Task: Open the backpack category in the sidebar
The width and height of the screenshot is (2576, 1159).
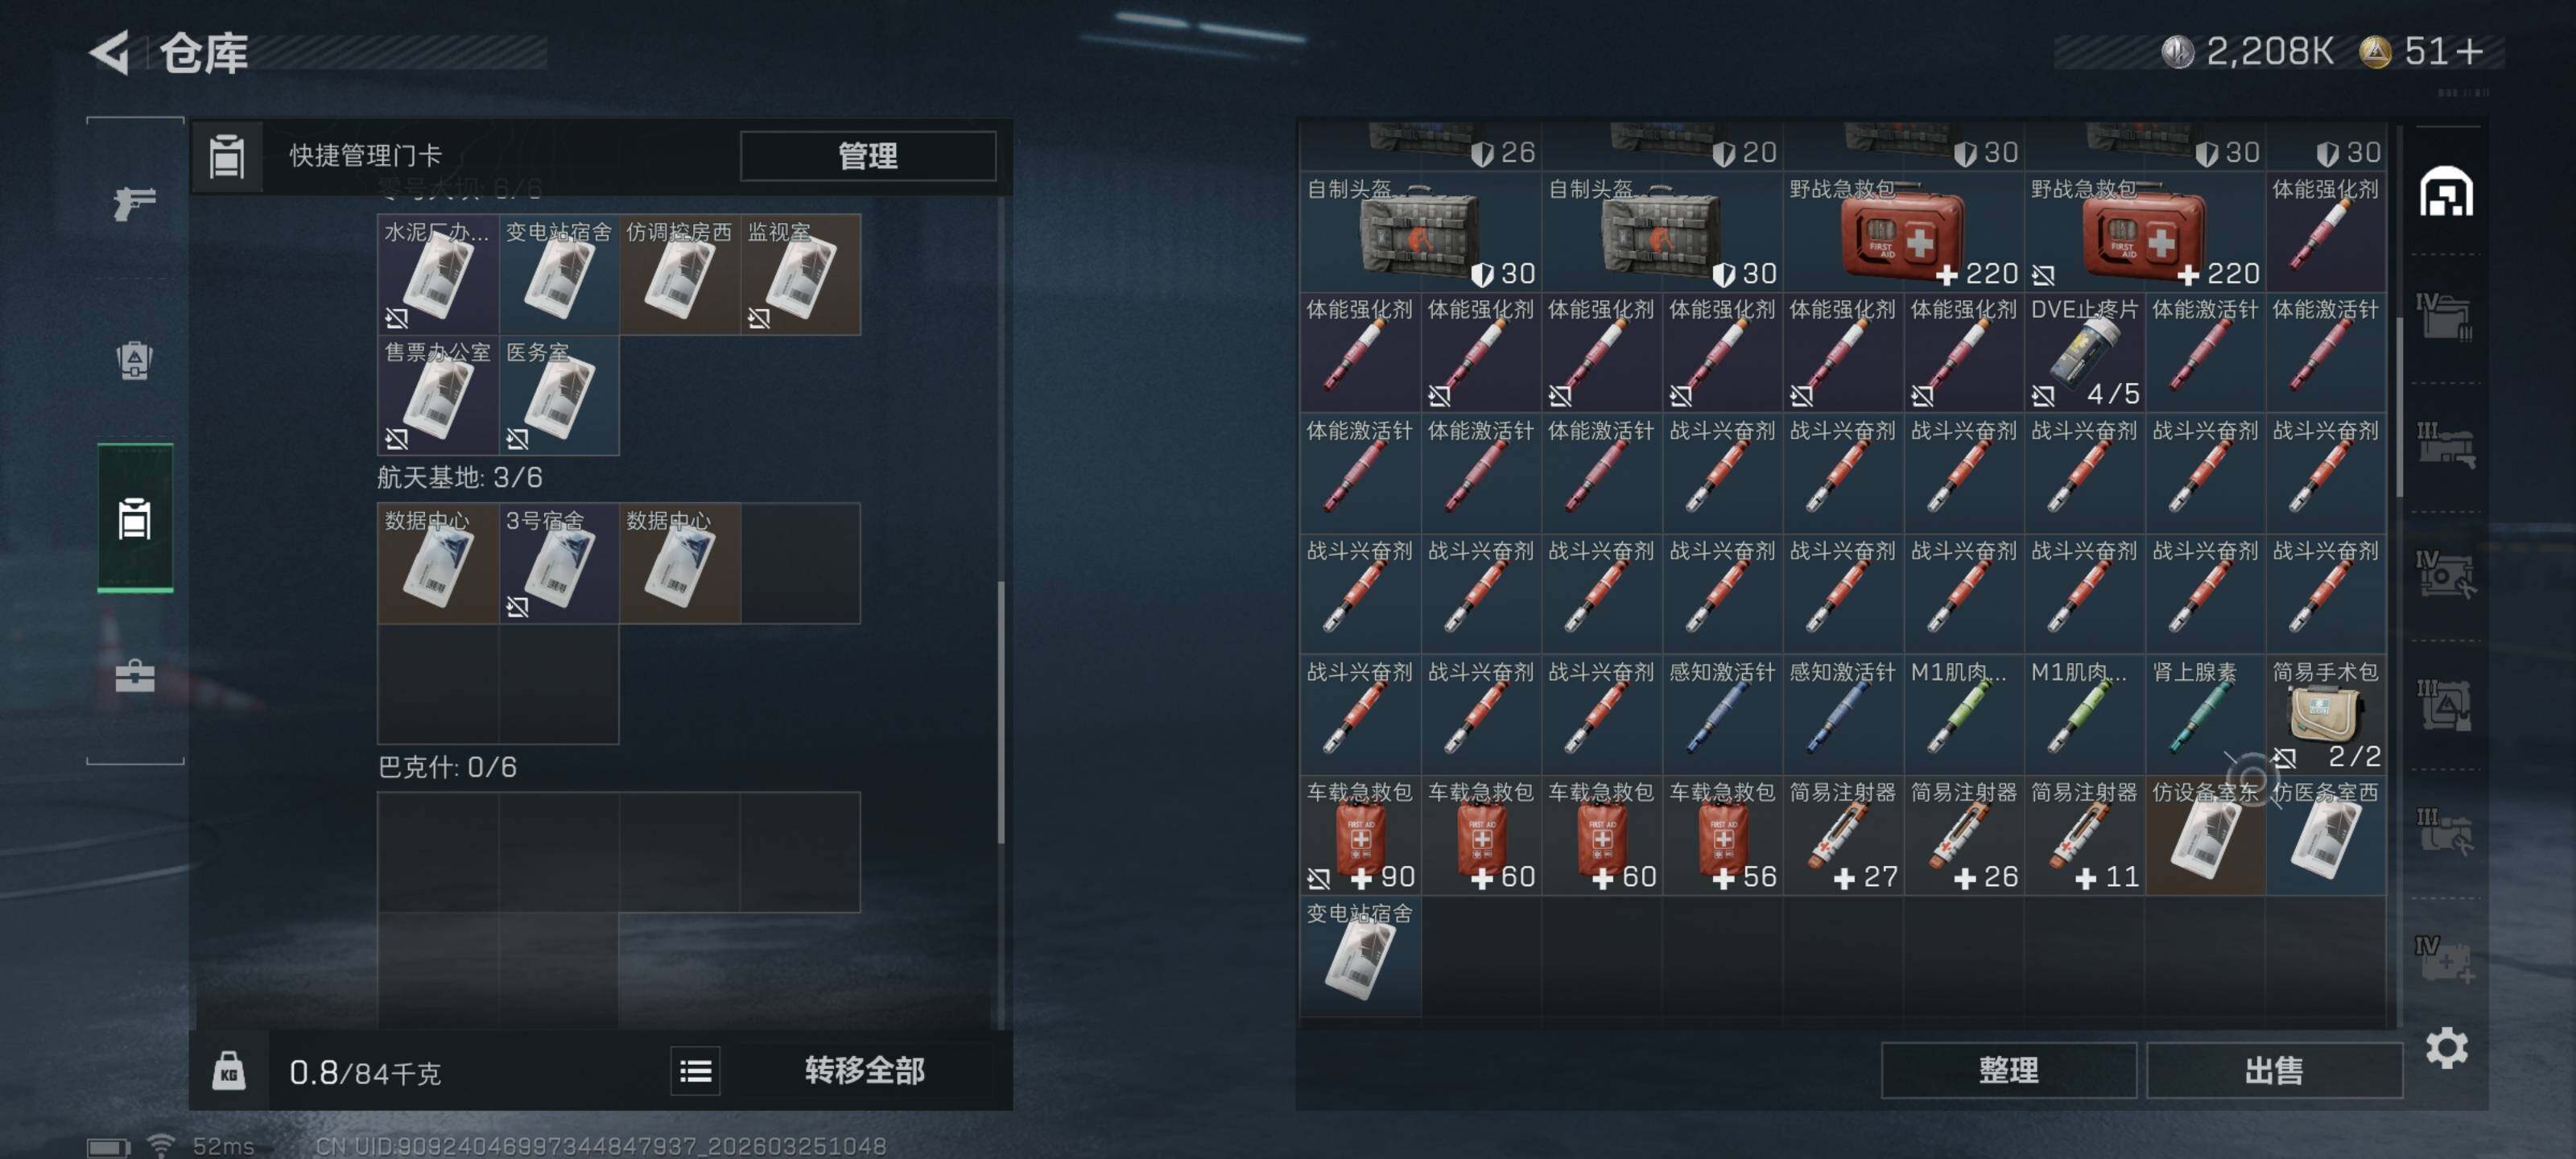Action: 134,361
